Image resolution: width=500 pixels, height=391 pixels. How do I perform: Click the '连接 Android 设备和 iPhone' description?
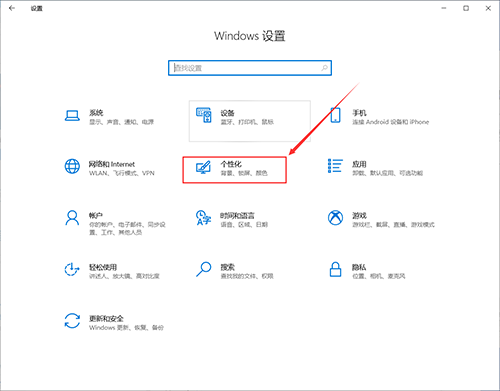pos(391,122)
